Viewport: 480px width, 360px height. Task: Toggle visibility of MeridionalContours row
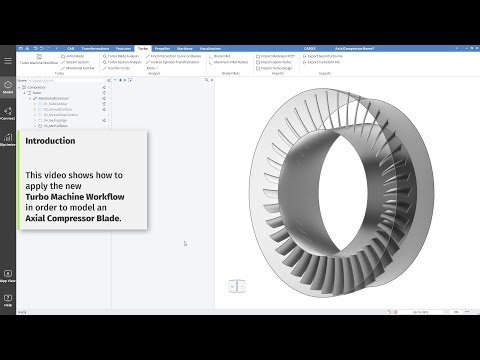(104, 98)
